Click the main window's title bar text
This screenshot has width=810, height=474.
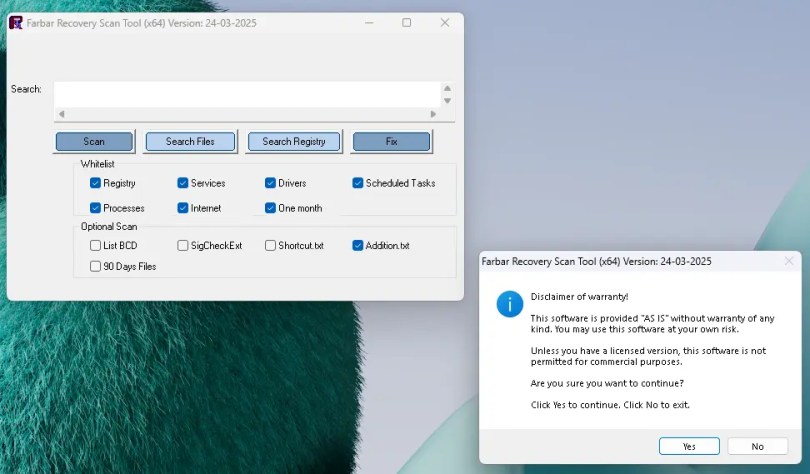coord(142,23)
